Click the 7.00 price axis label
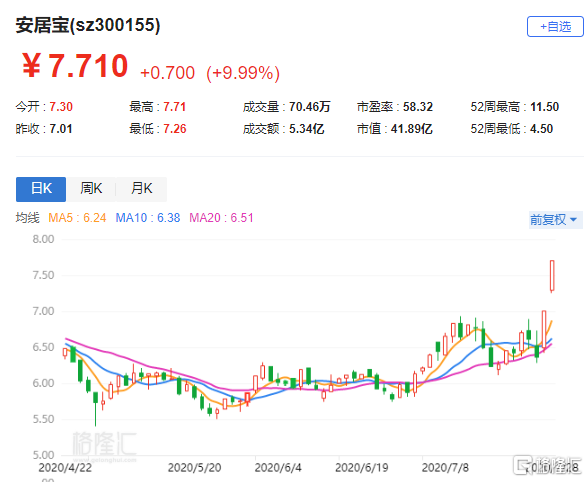 coord(43,311)
